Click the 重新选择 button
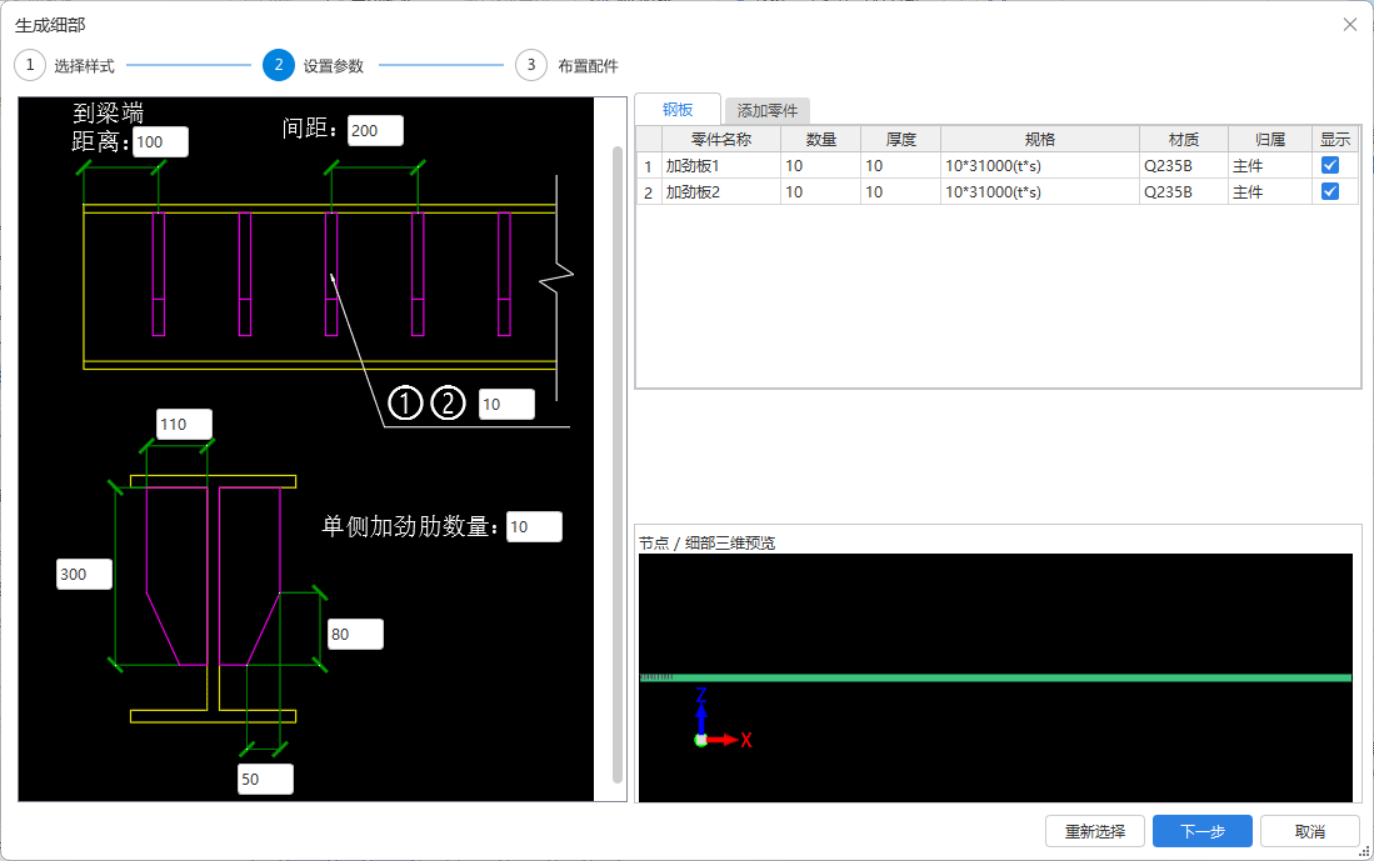Viewport: 1374px width, 861px height. pos(1095,831)
